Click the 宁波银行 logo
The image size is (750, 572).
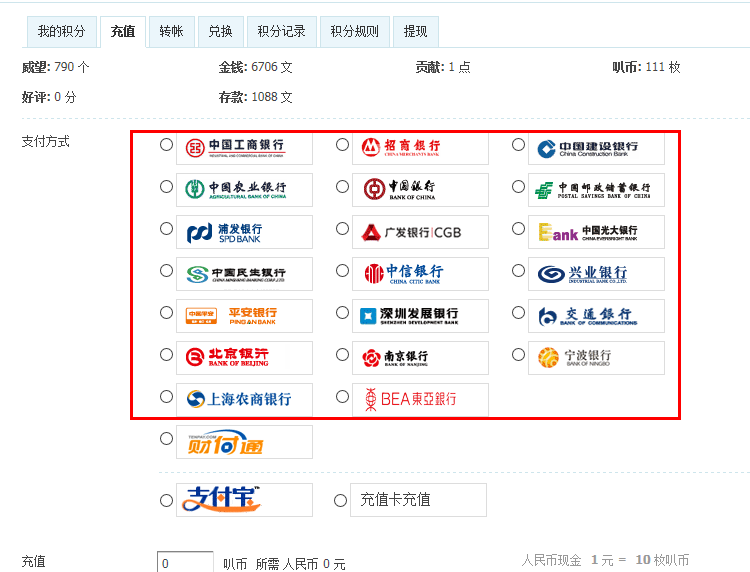pos(596,358)
